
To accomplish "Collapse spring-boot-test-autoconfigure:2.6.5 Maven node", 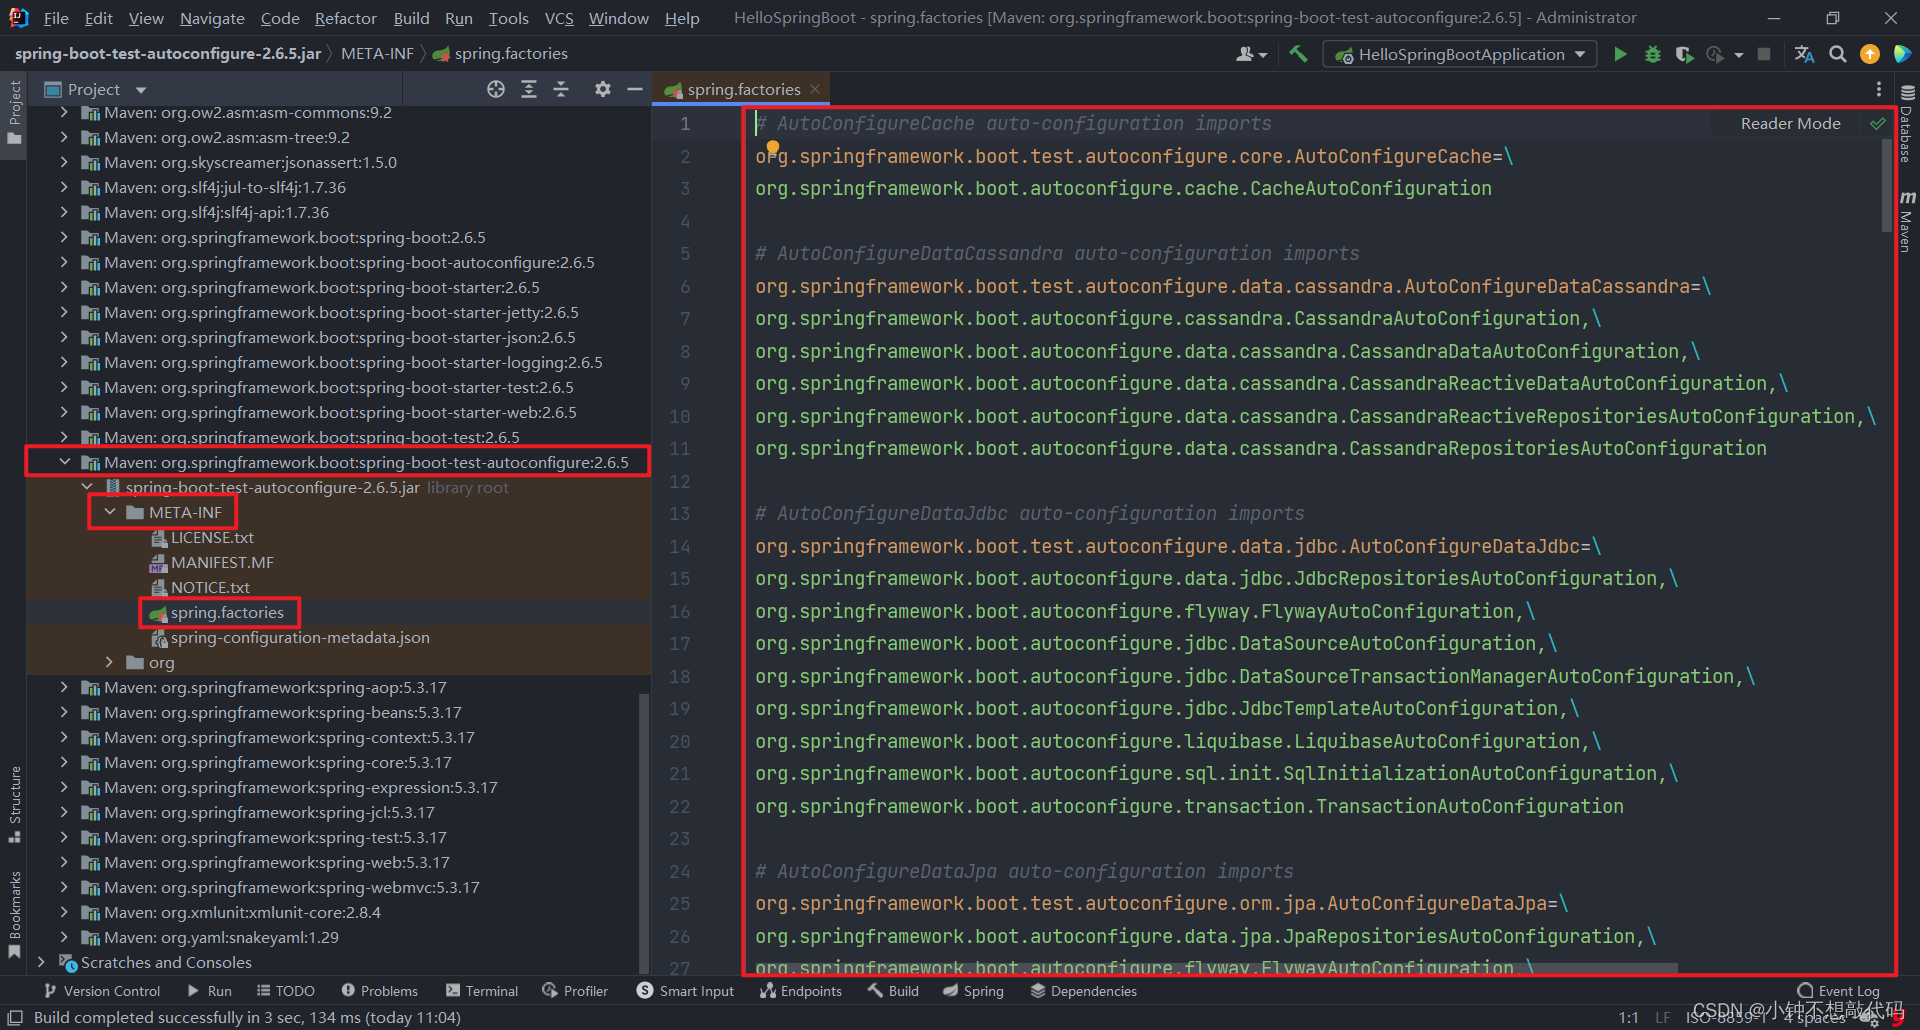I will [65, 462].
